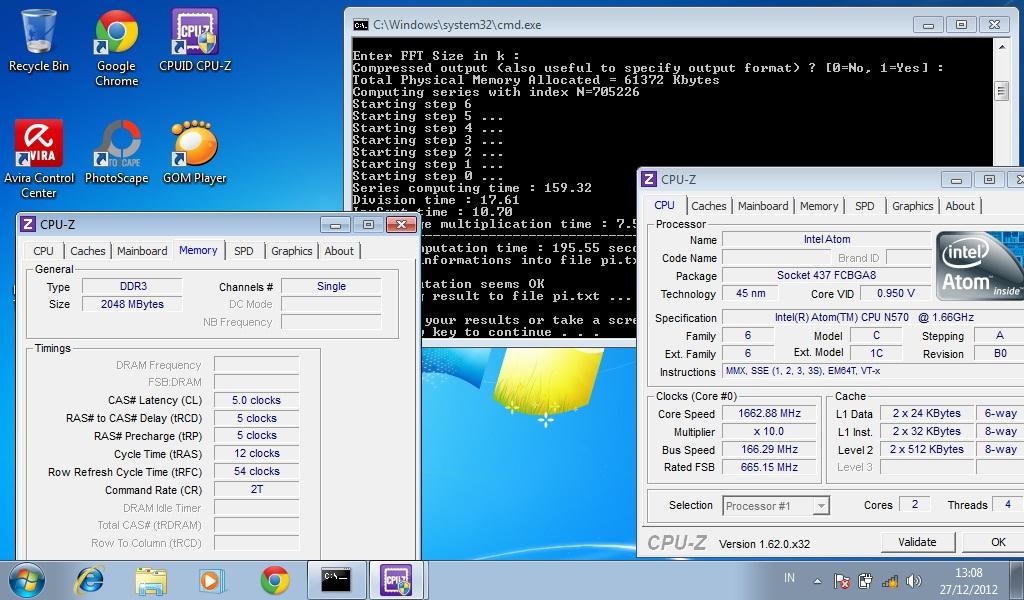Open the volume speaker tray icon
This screenshot has width=1024, height=600.
click(x=914, y=580)
